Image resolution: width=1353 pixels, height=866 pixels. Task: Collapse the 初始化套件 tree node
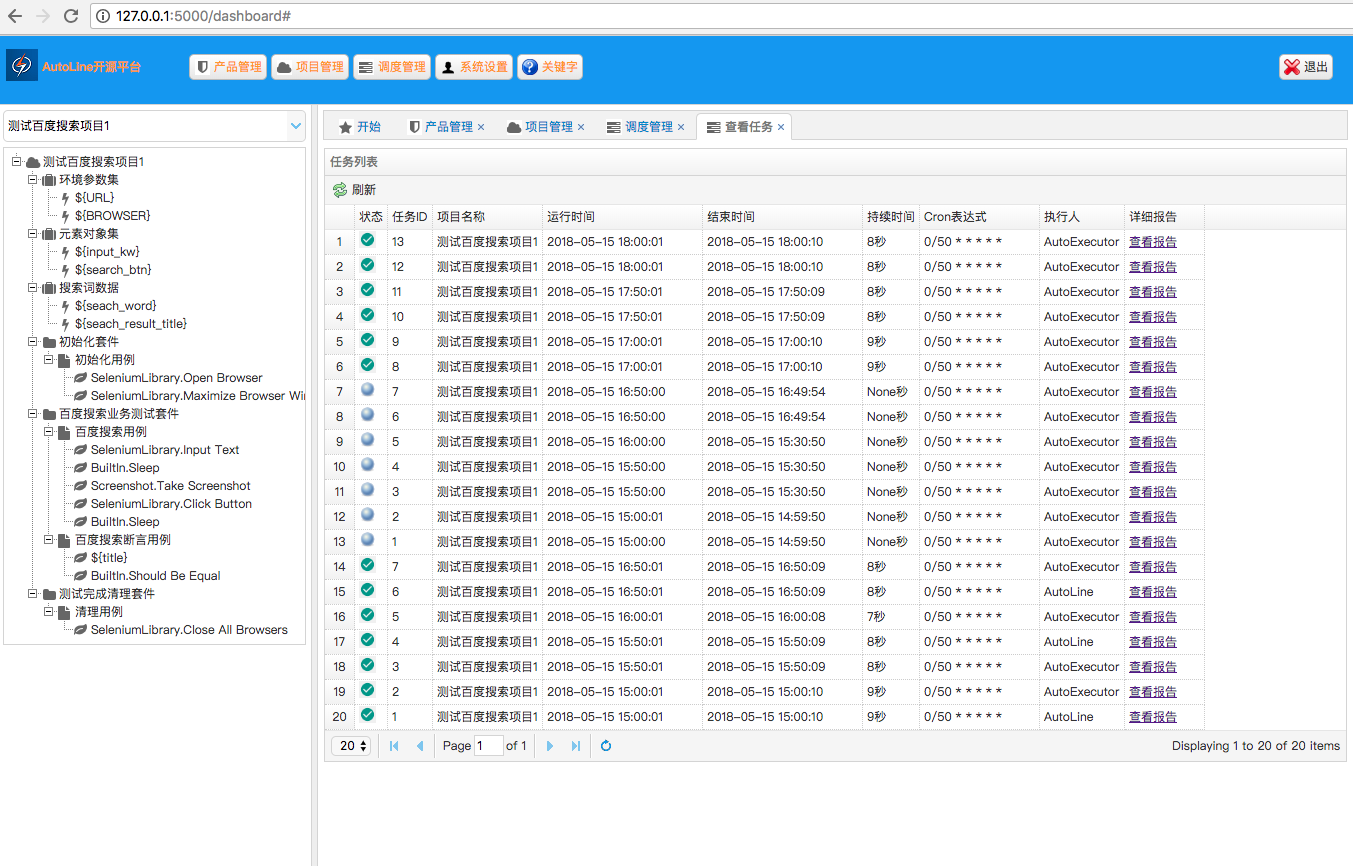[x=33, y=342]
